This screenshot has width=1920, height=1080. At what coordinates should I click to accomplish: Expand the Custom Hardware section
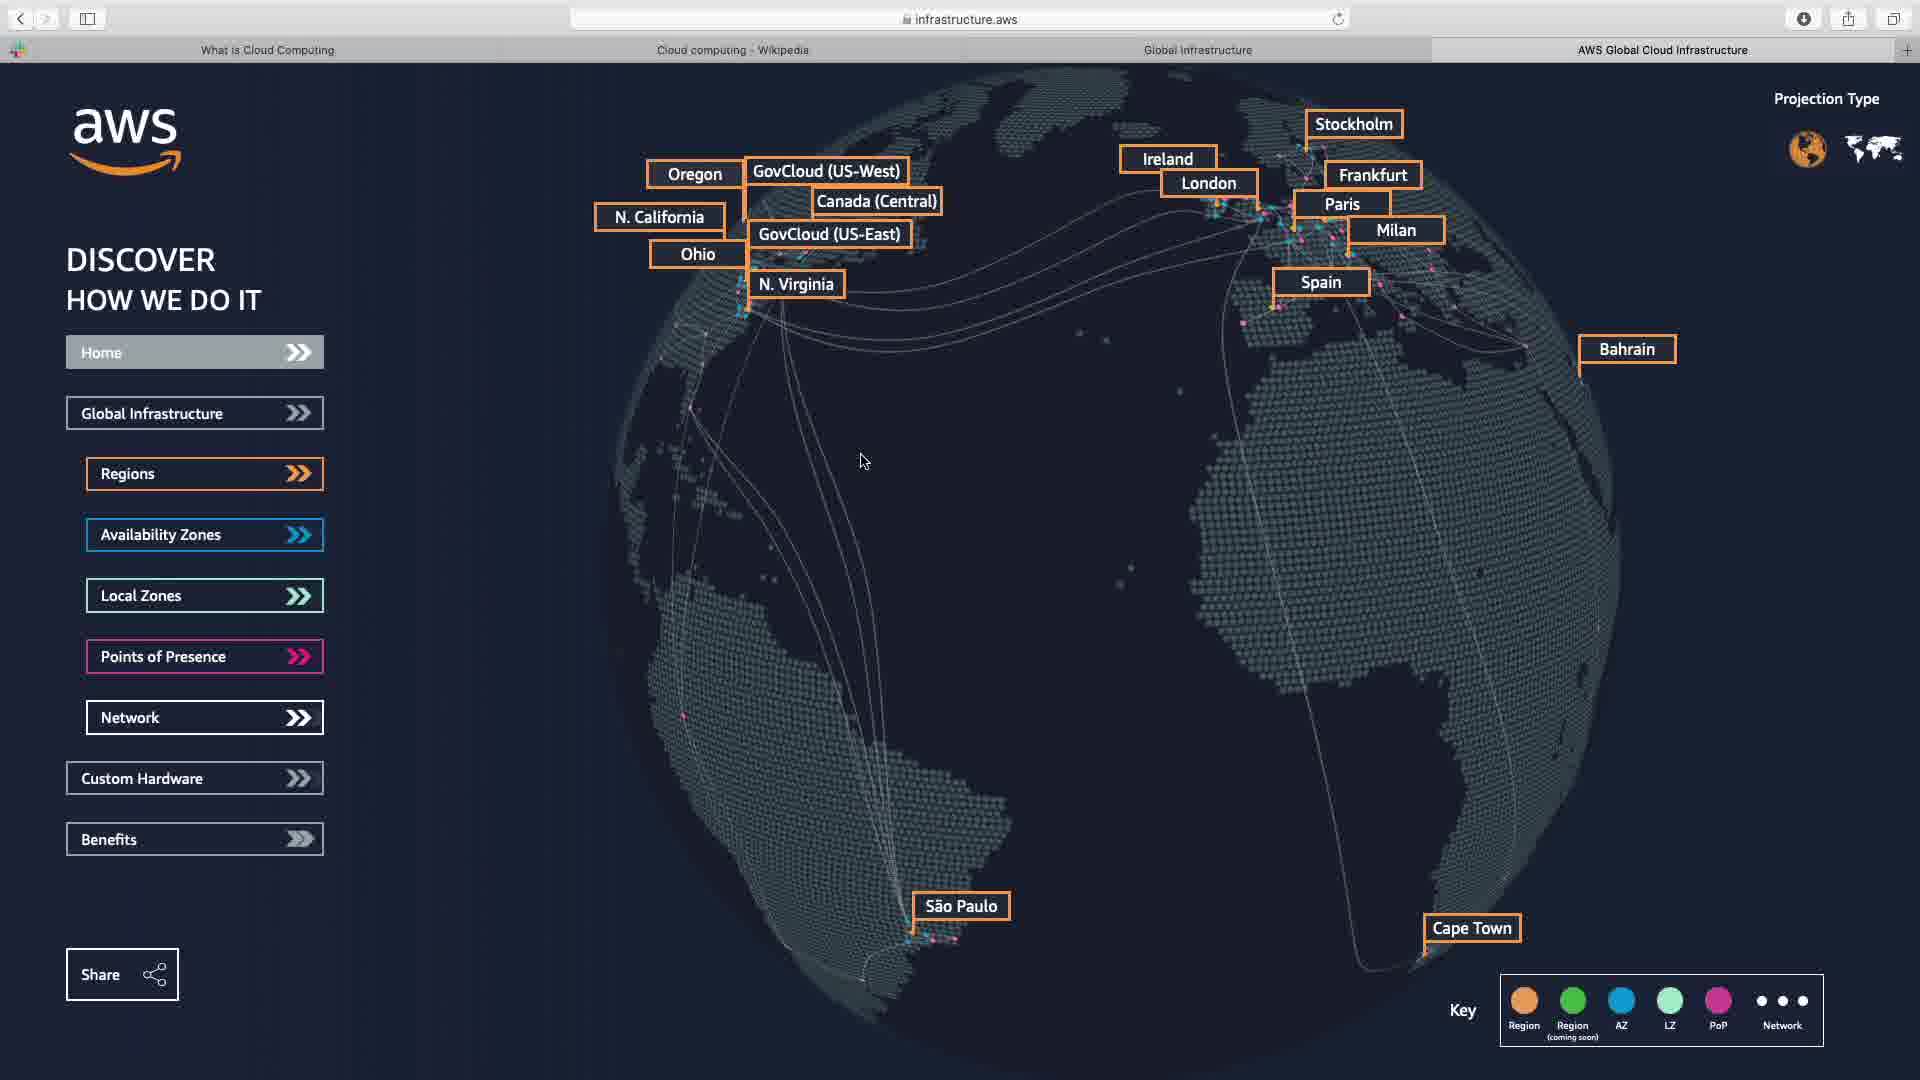coord(195,779)
